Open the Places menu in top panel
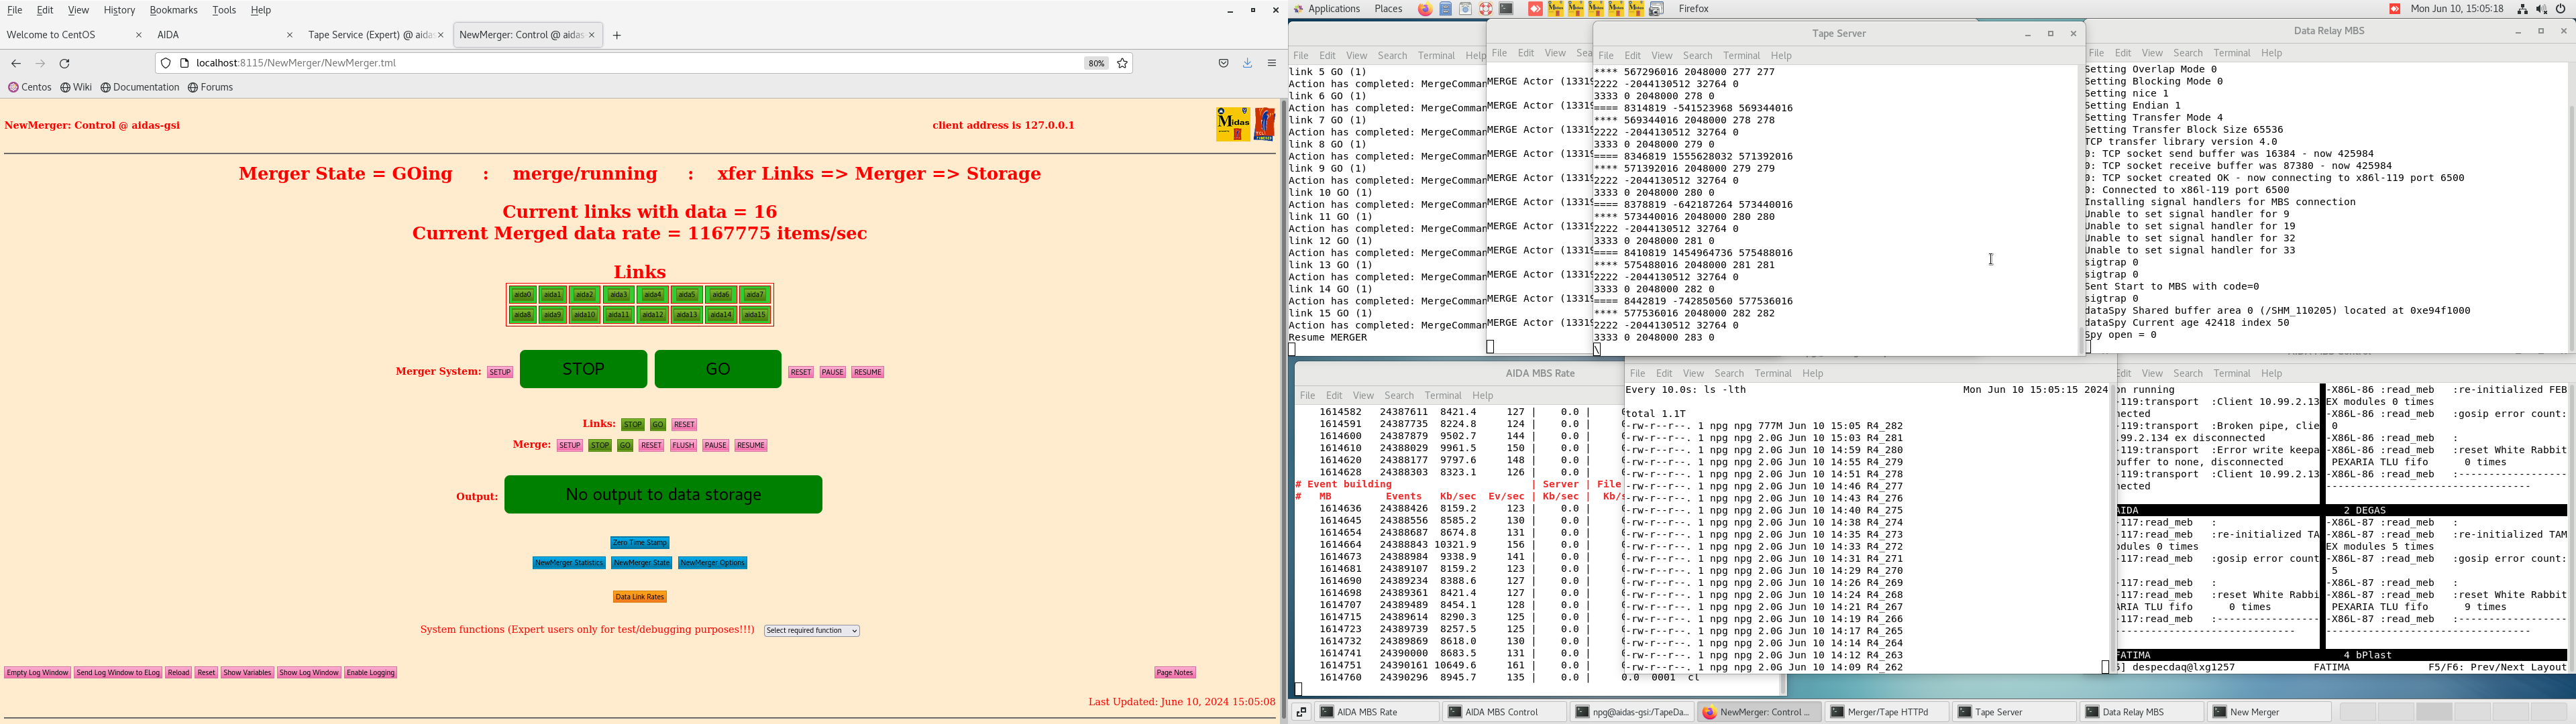Screen dimensions: 2576x724 click(x=1388, y=9)
